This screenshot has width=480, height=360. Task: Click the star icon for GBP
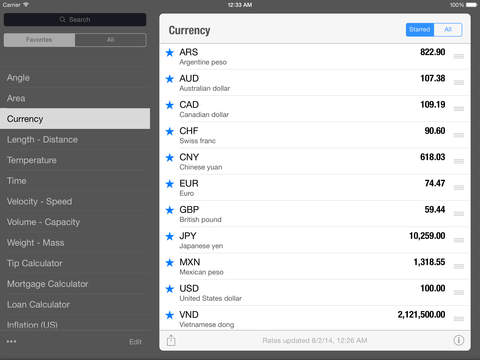click(x=170, y=210)
